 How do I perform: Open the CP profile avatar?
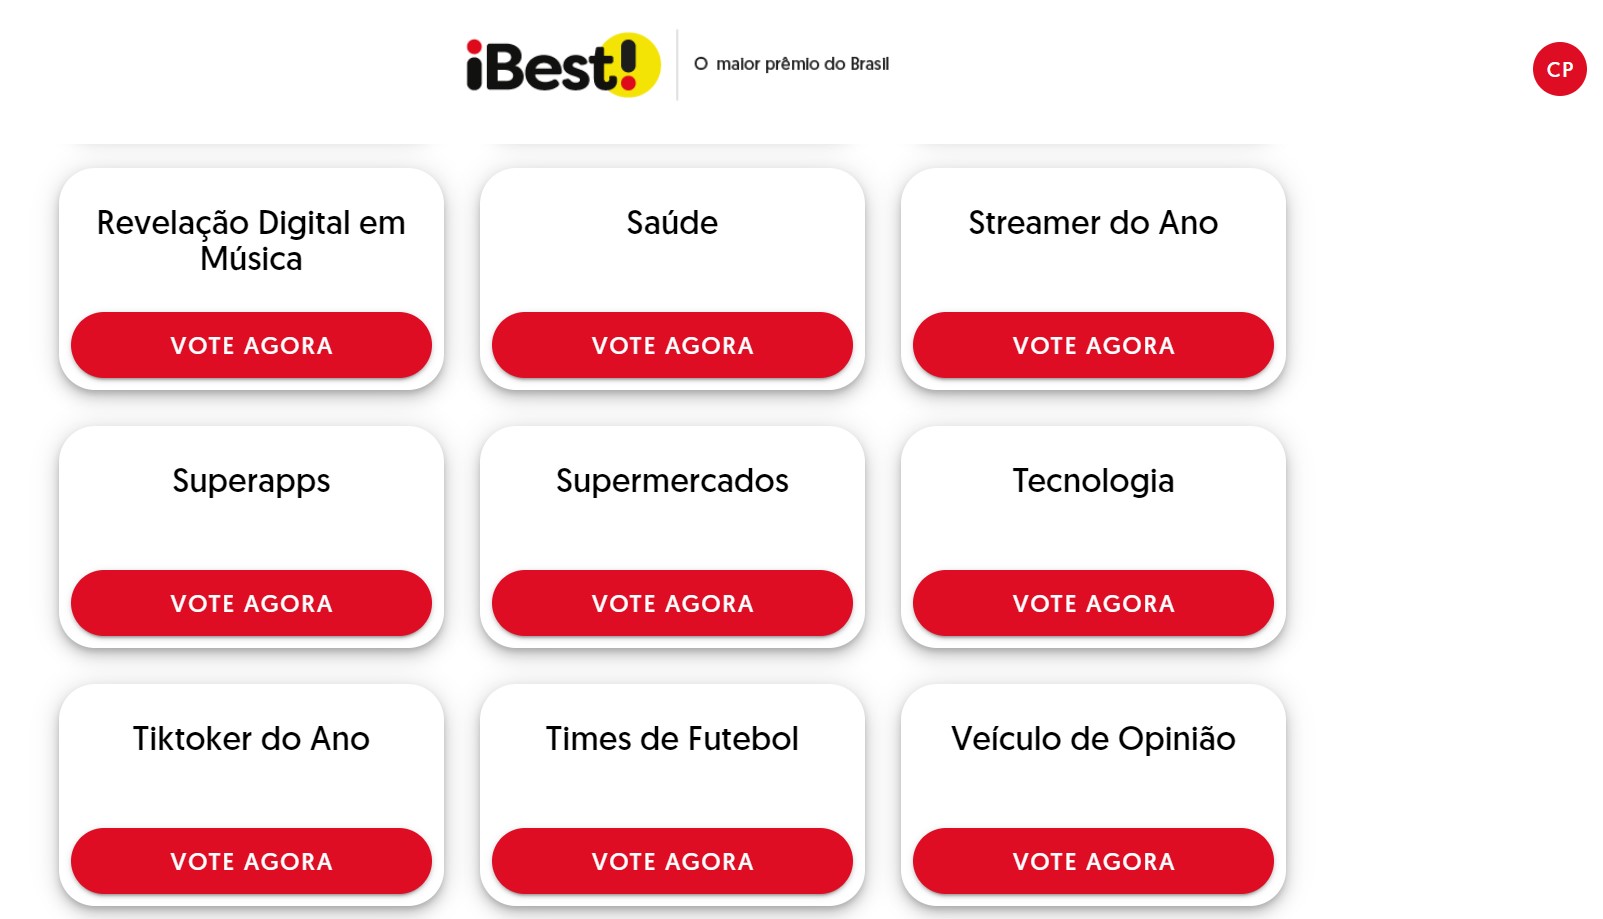1559,70
